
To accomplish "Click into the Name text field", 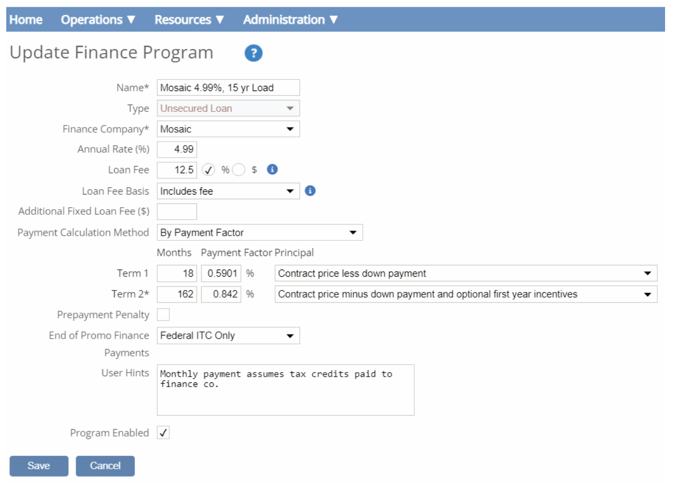I will [x=228, y=88].
